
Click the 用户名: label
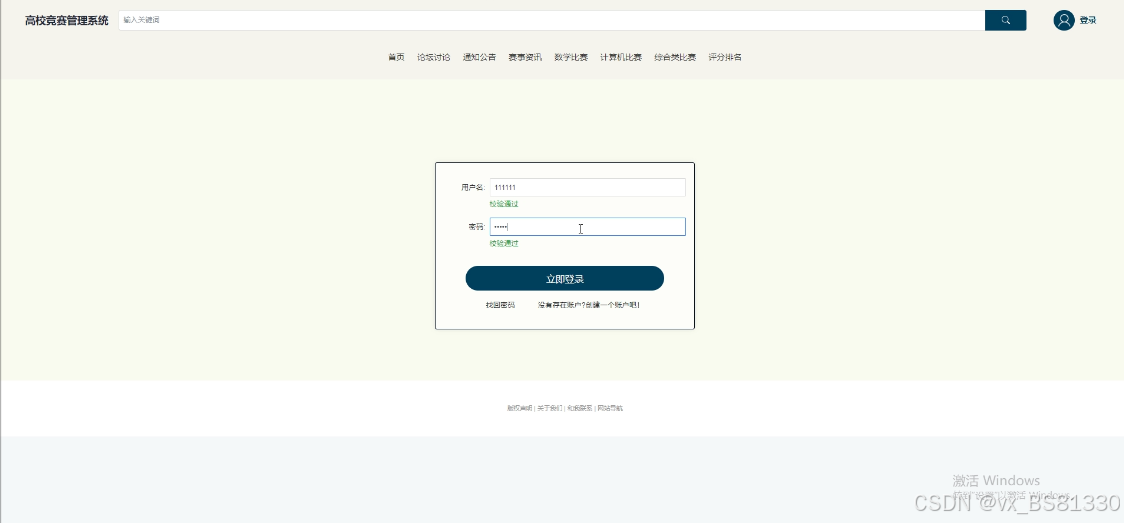(x=473, y=188)
